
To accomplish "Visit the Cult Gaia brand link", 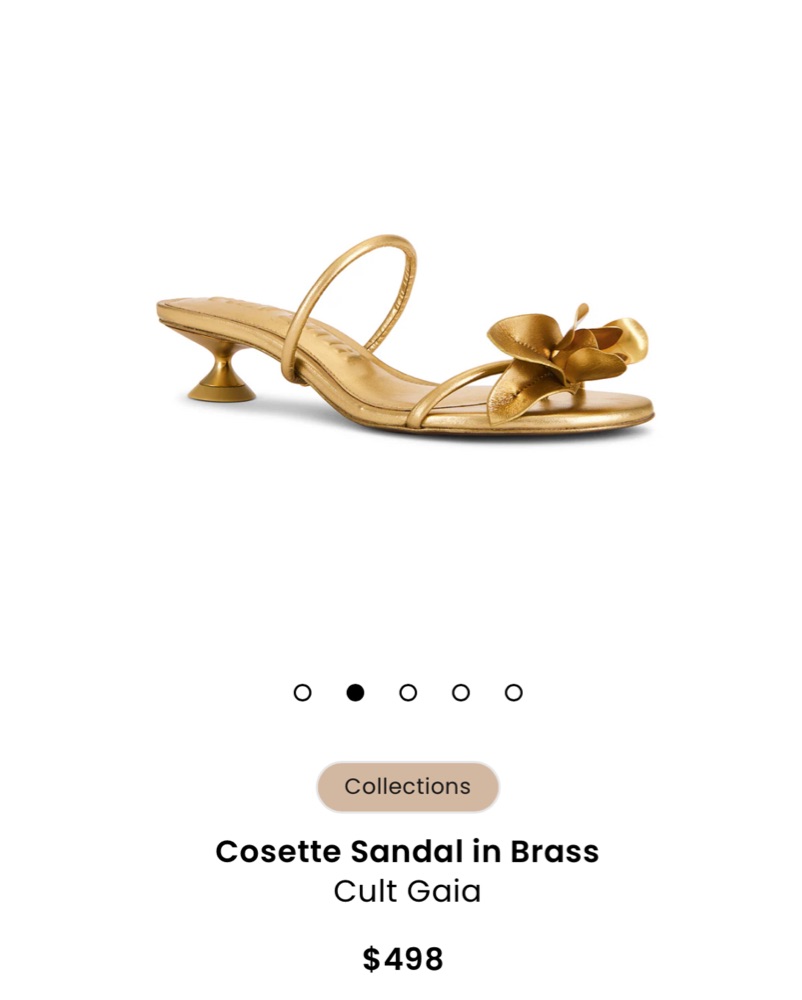I will click(407, 891).
